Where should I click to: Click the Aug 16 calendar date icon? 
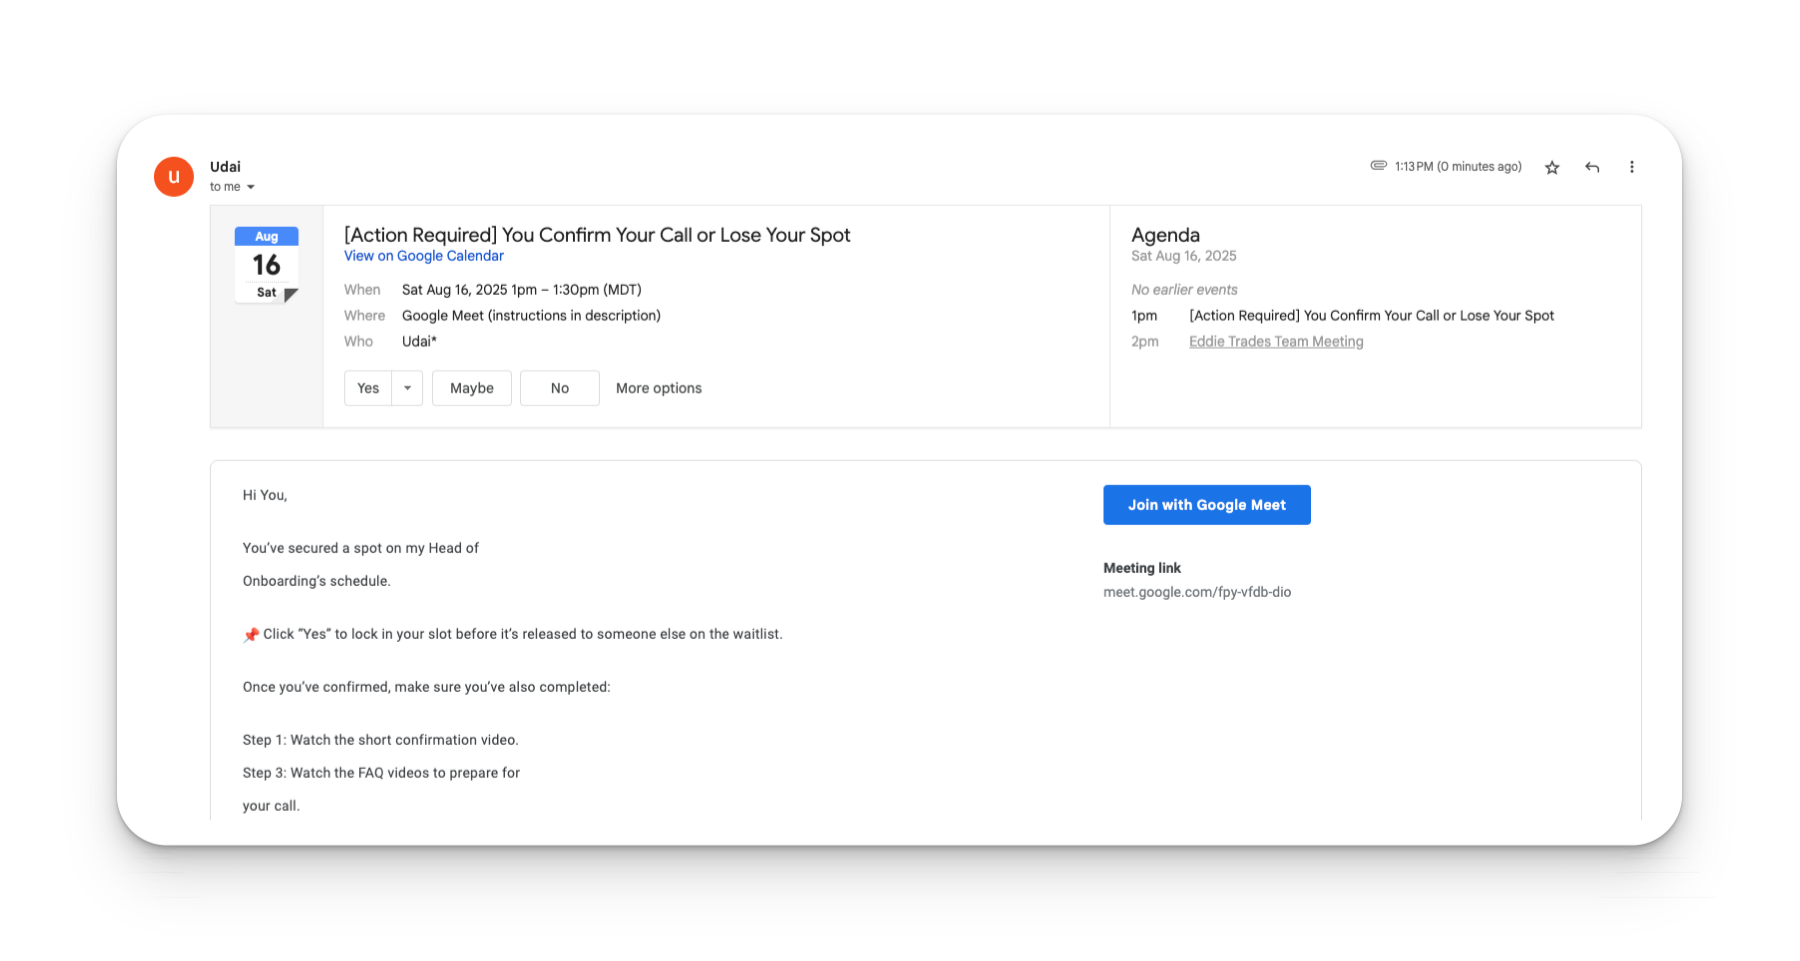tap(266, 265)
